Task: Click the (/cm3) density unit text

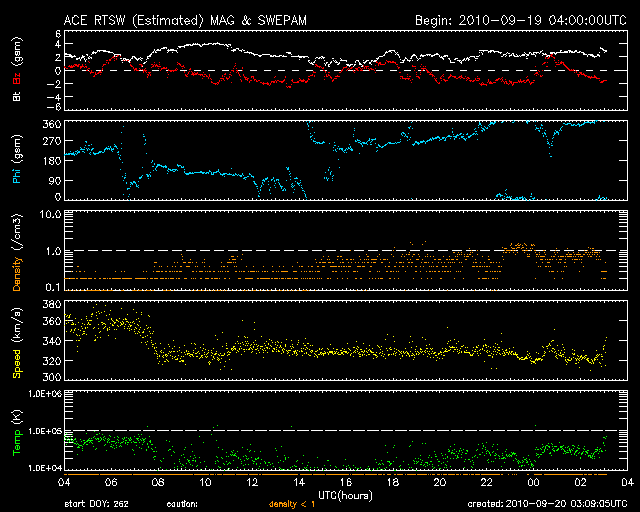Action: coord(17,232)
